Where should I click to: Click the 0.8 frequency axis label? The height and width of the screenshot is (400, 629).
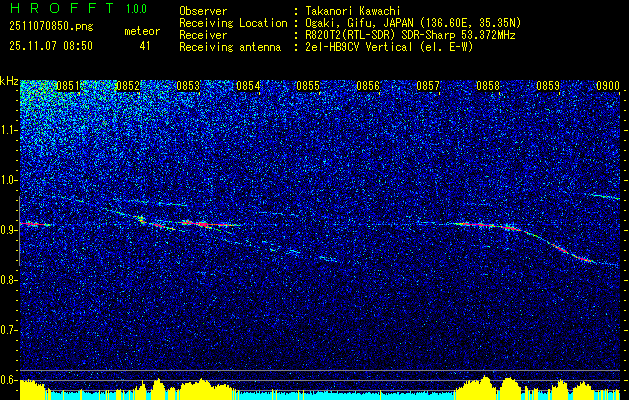pos(8,280)
